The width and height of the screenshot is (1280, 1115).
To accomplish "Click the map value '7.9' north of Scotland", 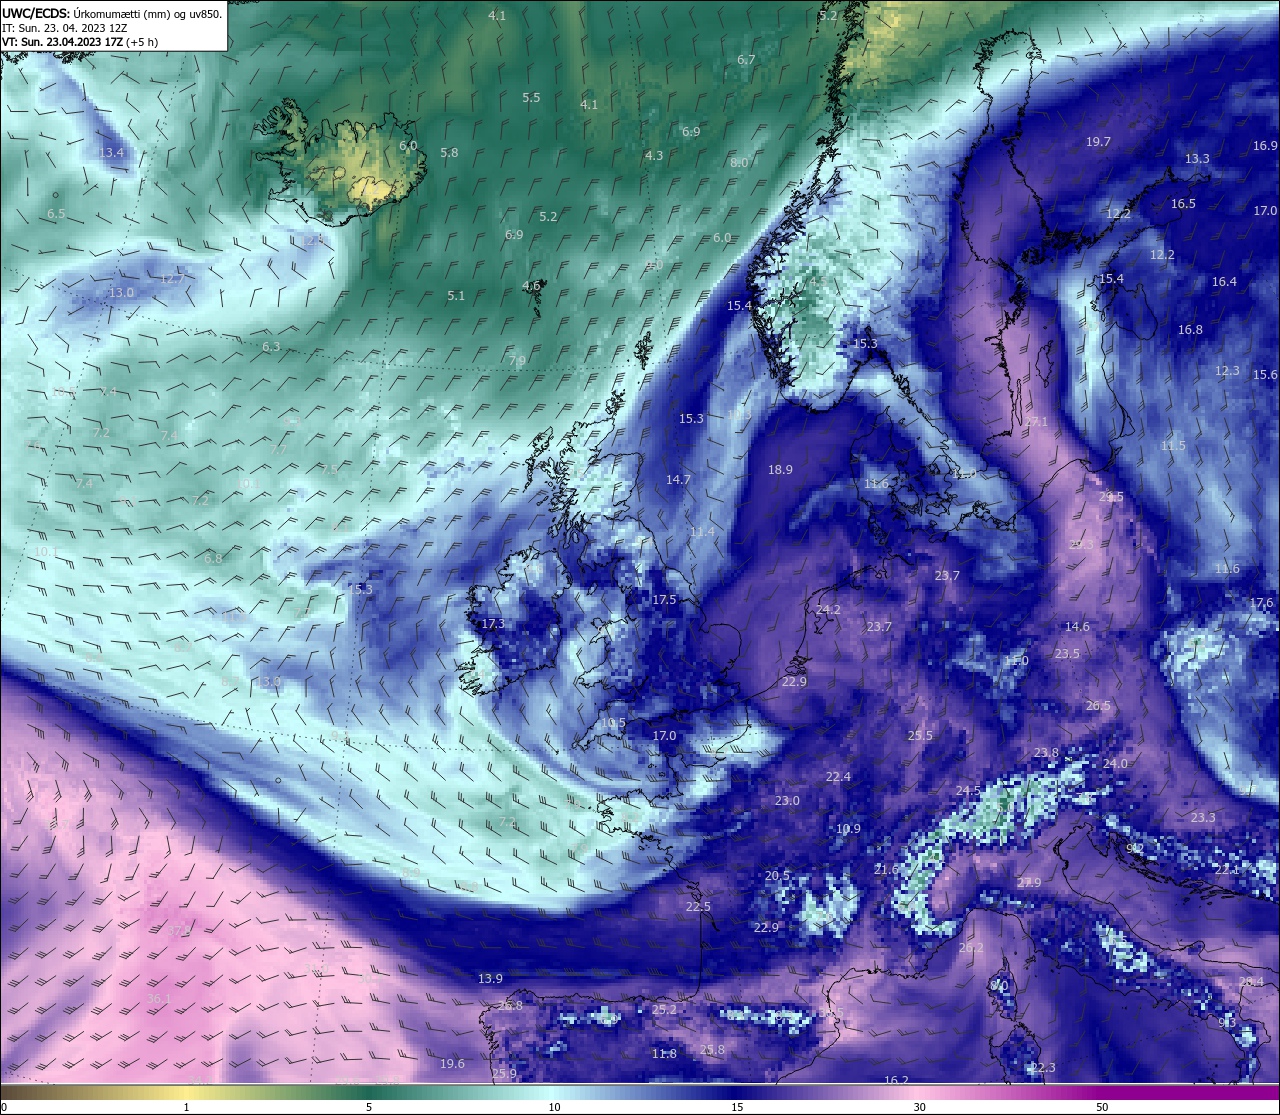I will pos(517,361).
